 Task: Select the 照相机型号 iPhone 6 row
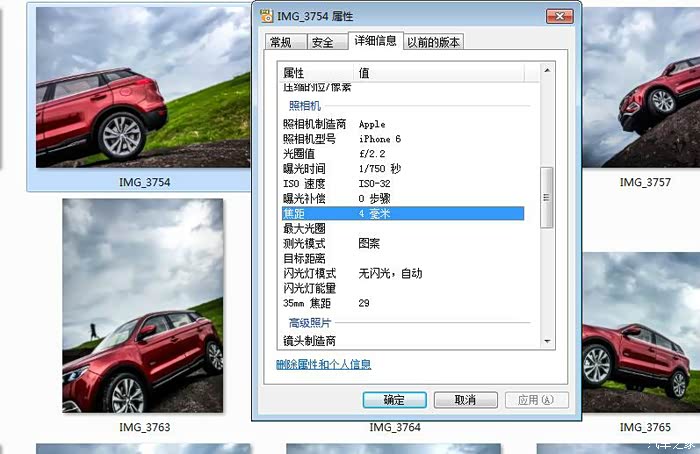(x=403, y=139)
